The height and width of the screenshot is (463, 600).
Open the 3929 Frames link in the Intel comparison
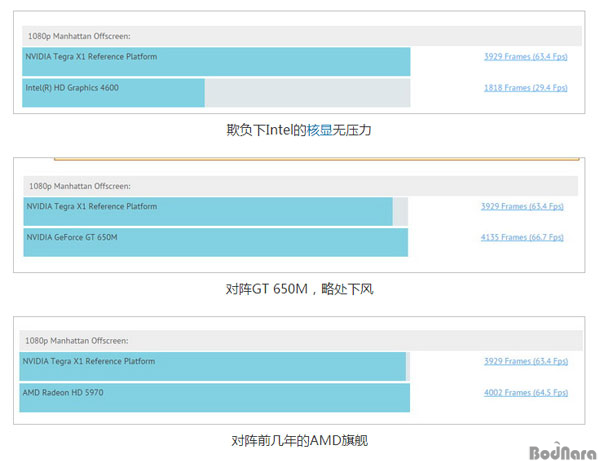point(525,57)
